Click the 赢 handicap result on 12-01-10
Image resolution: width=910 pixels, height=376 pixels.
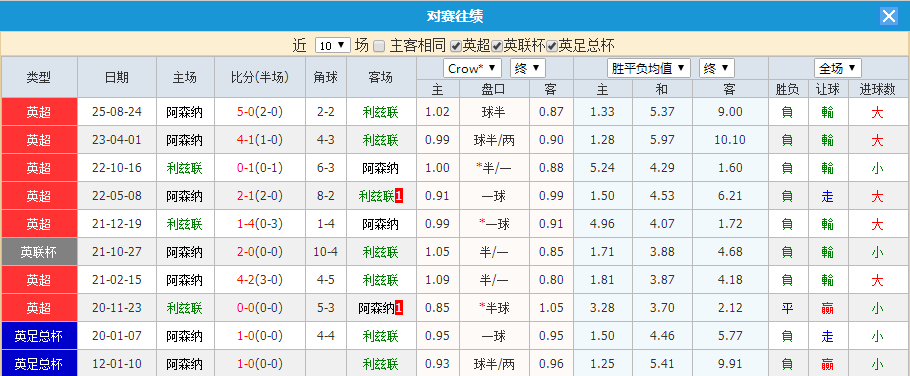click(828, 363)
